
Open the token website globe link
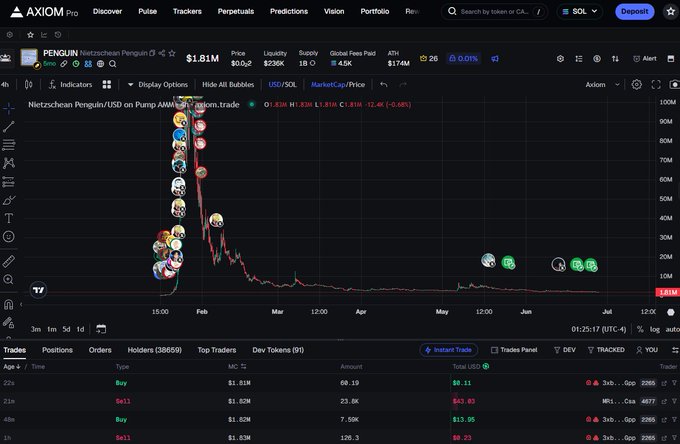100,64
